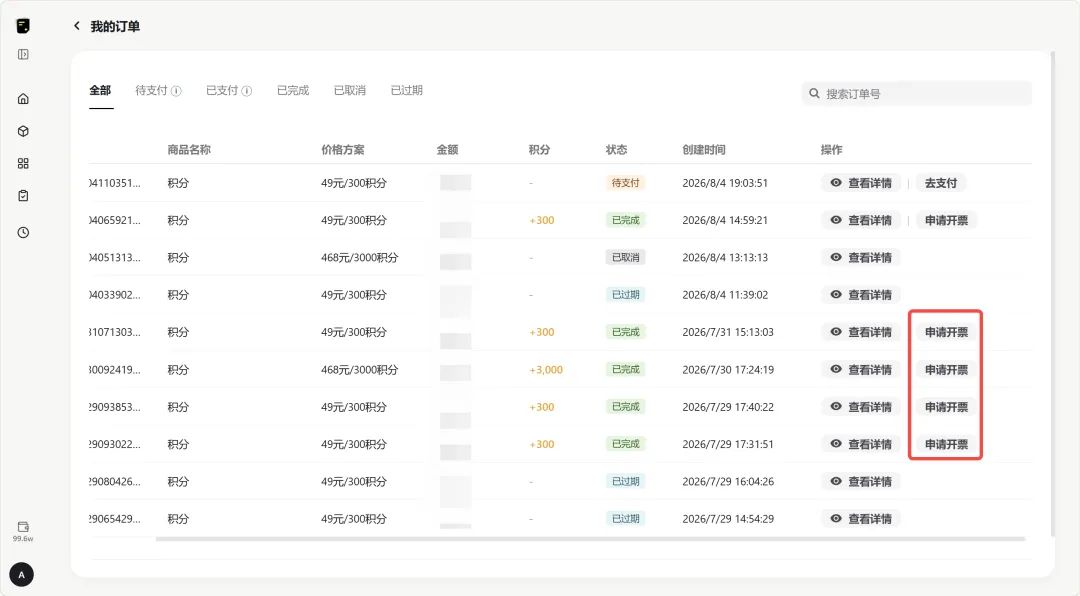Image resolution: width=1080 pixels, height=596 pixels.
Task: Open the cube icon in the sidebar
Action: 23,131
